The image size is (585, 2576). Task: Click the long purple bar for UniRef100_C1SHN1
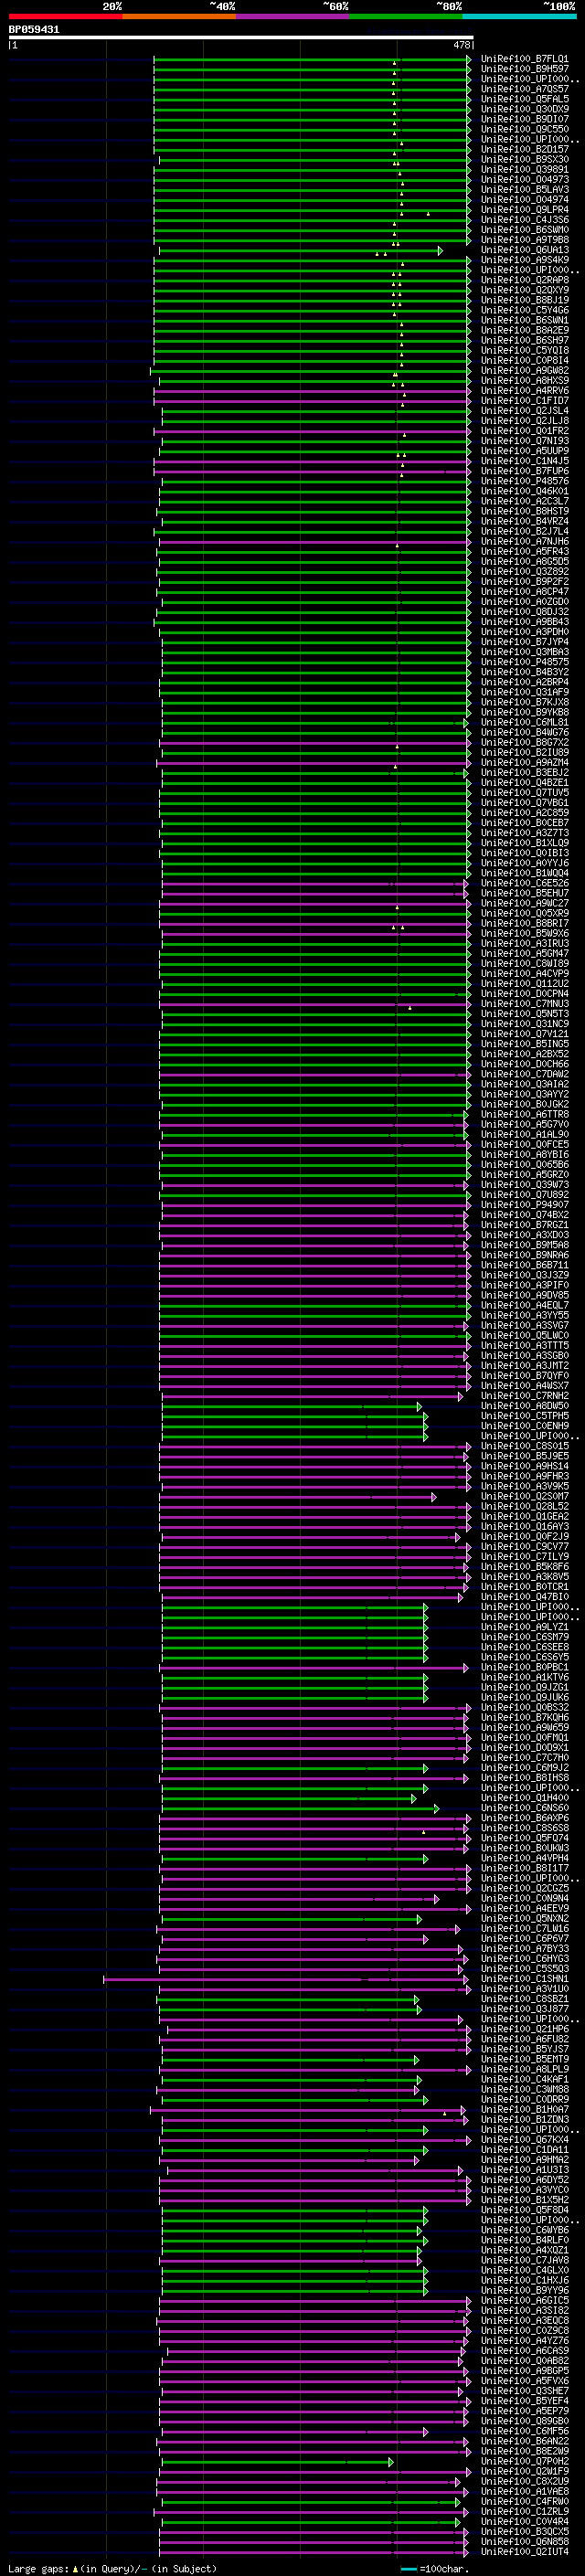pos(286,1979)
